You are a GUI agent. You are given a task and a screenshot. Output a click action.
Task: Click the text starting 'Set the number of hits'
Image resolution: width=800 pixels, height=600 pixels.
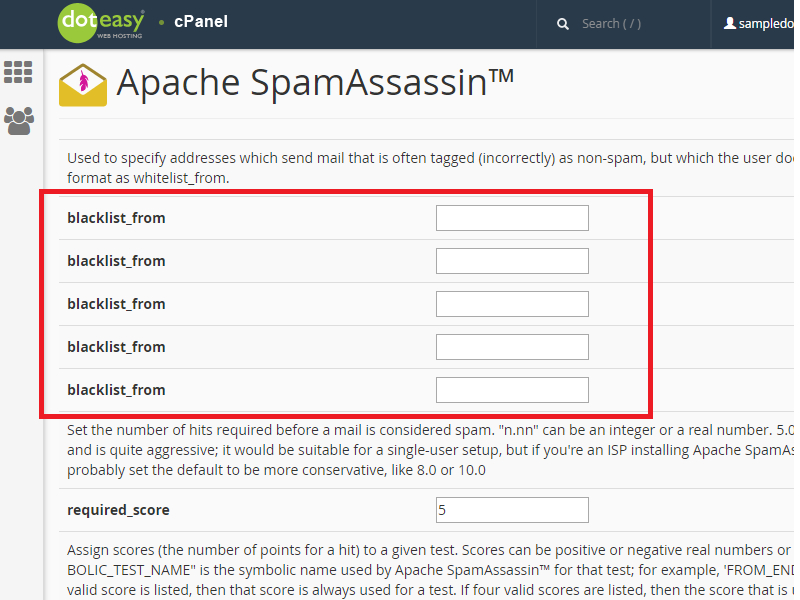coord(430,450)
